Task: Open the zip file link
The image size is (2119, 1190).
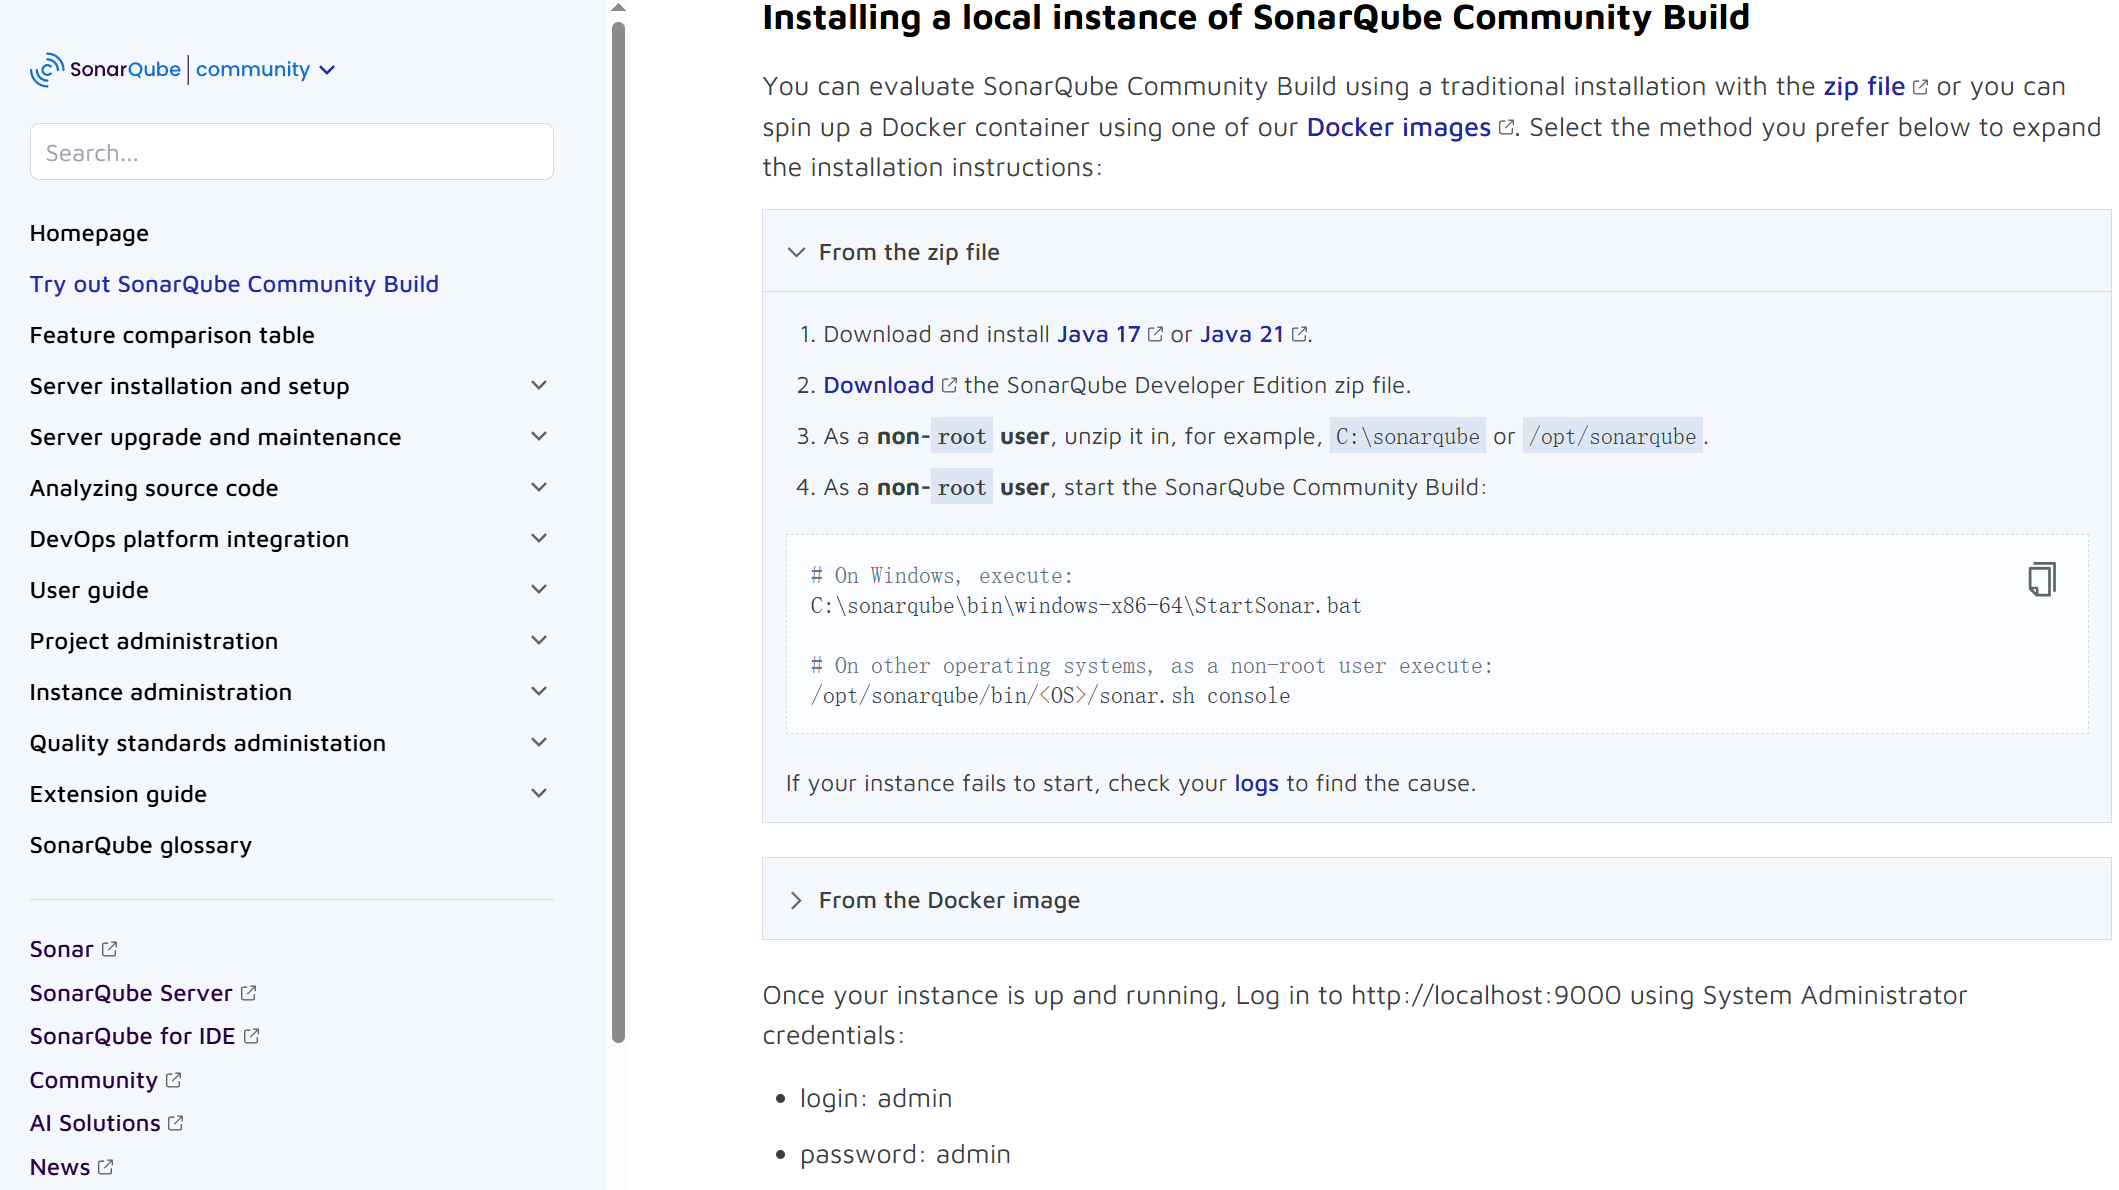Action: (x=1864, y=87)
